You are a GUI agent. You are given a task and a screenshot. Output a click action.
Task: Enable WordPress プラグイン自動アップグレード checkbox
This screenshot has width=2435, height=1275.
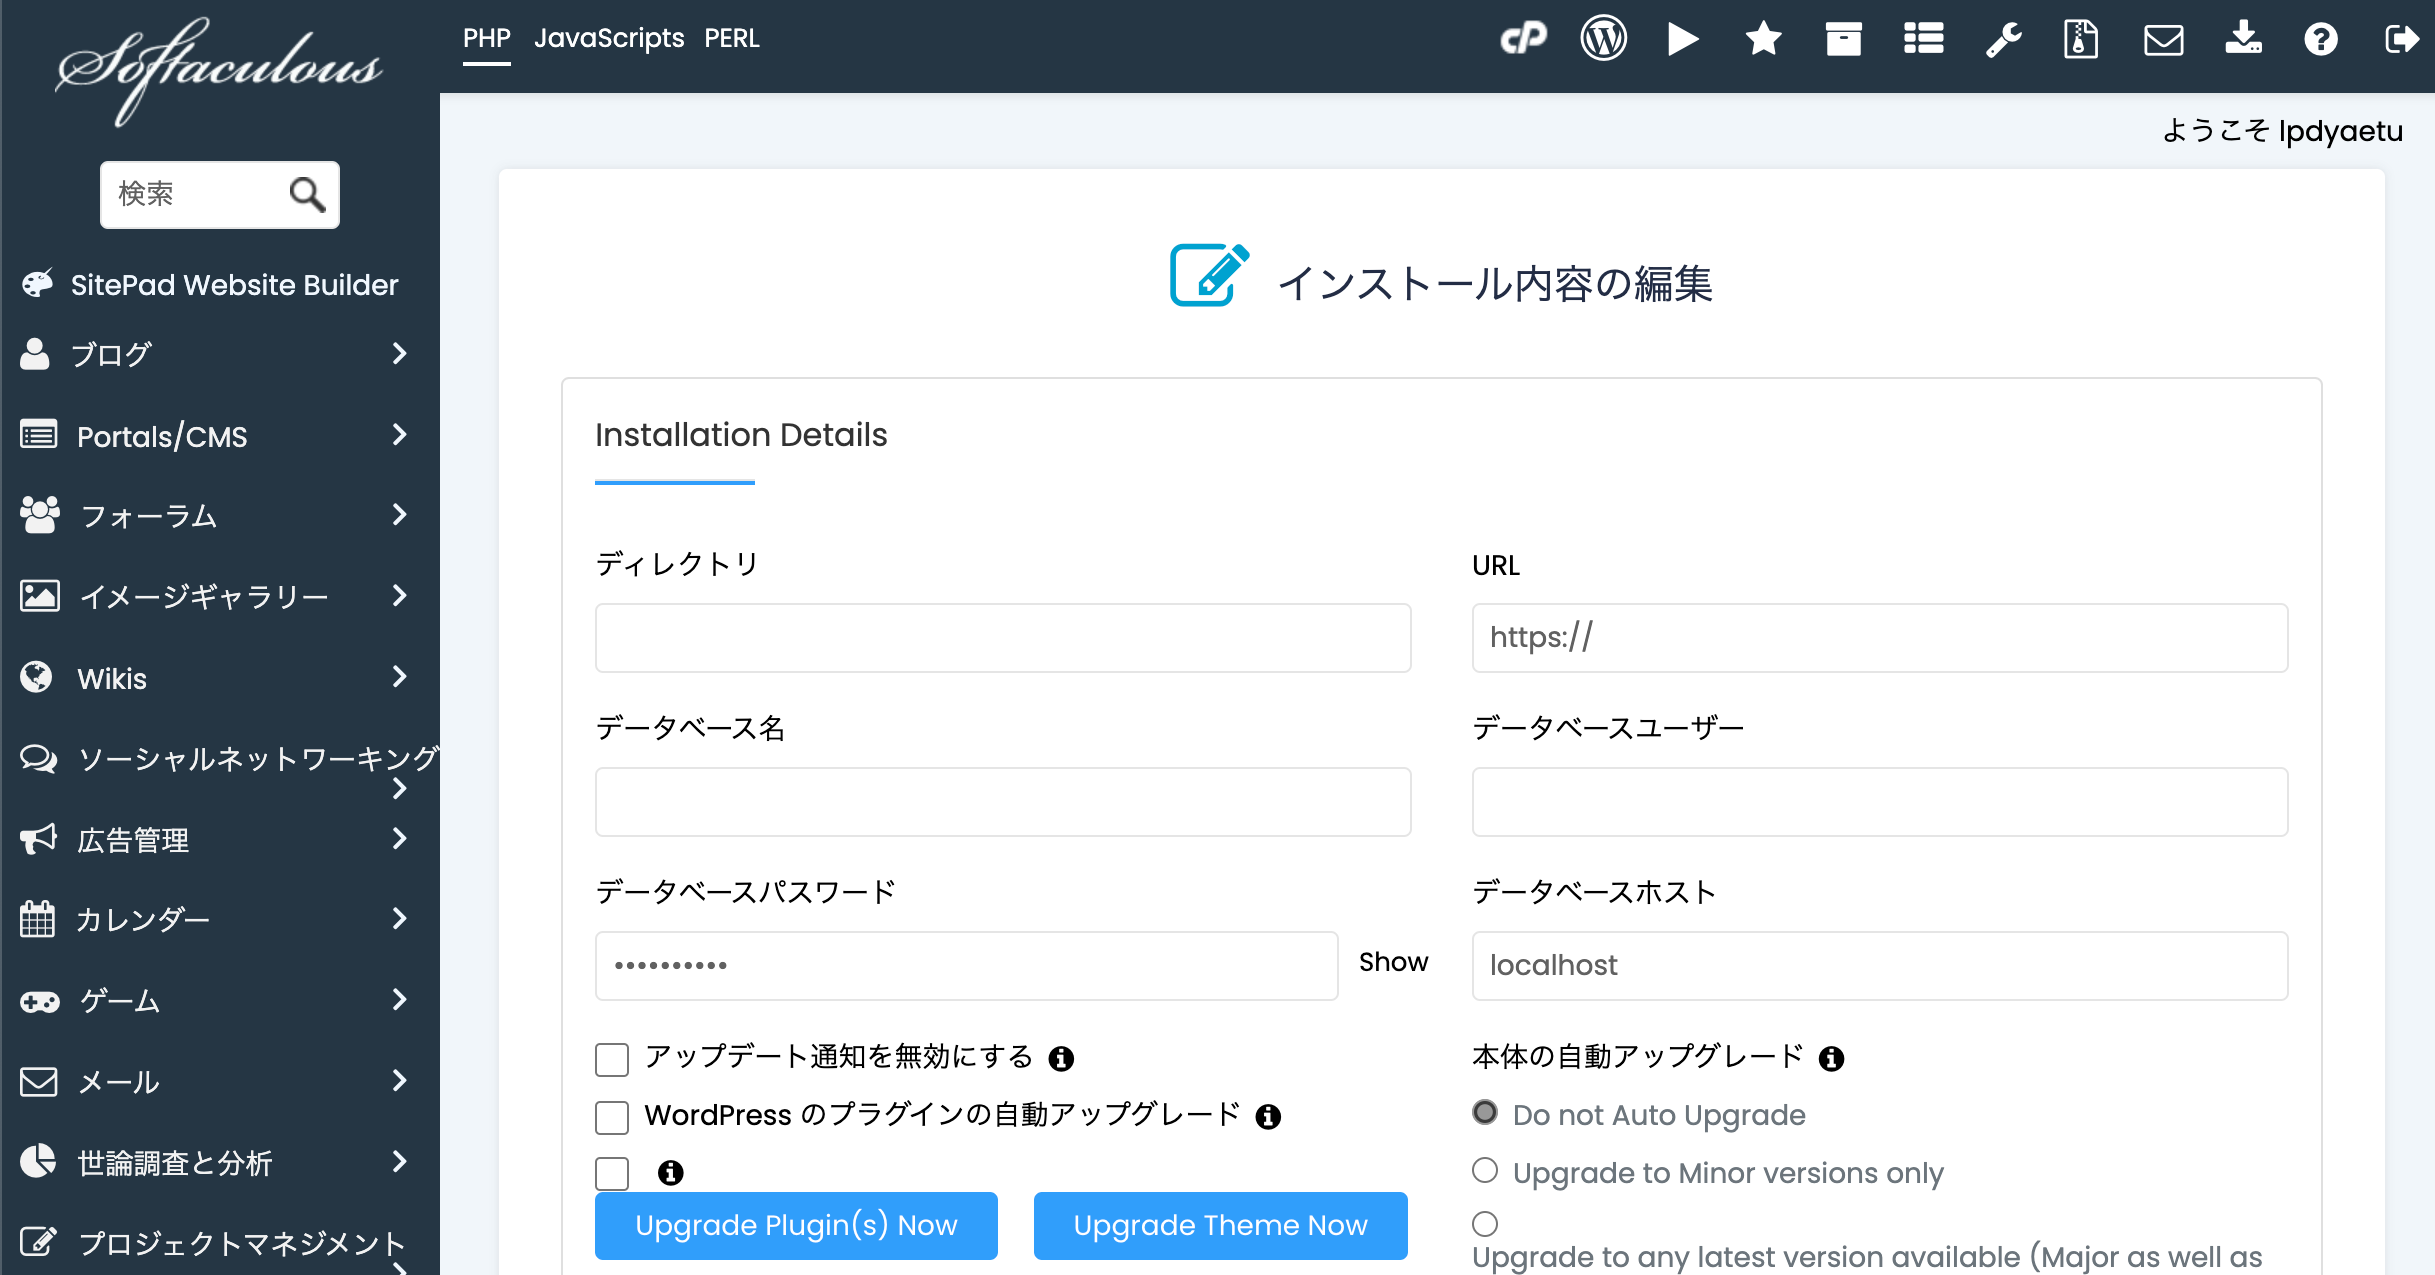pos(612,1117)
